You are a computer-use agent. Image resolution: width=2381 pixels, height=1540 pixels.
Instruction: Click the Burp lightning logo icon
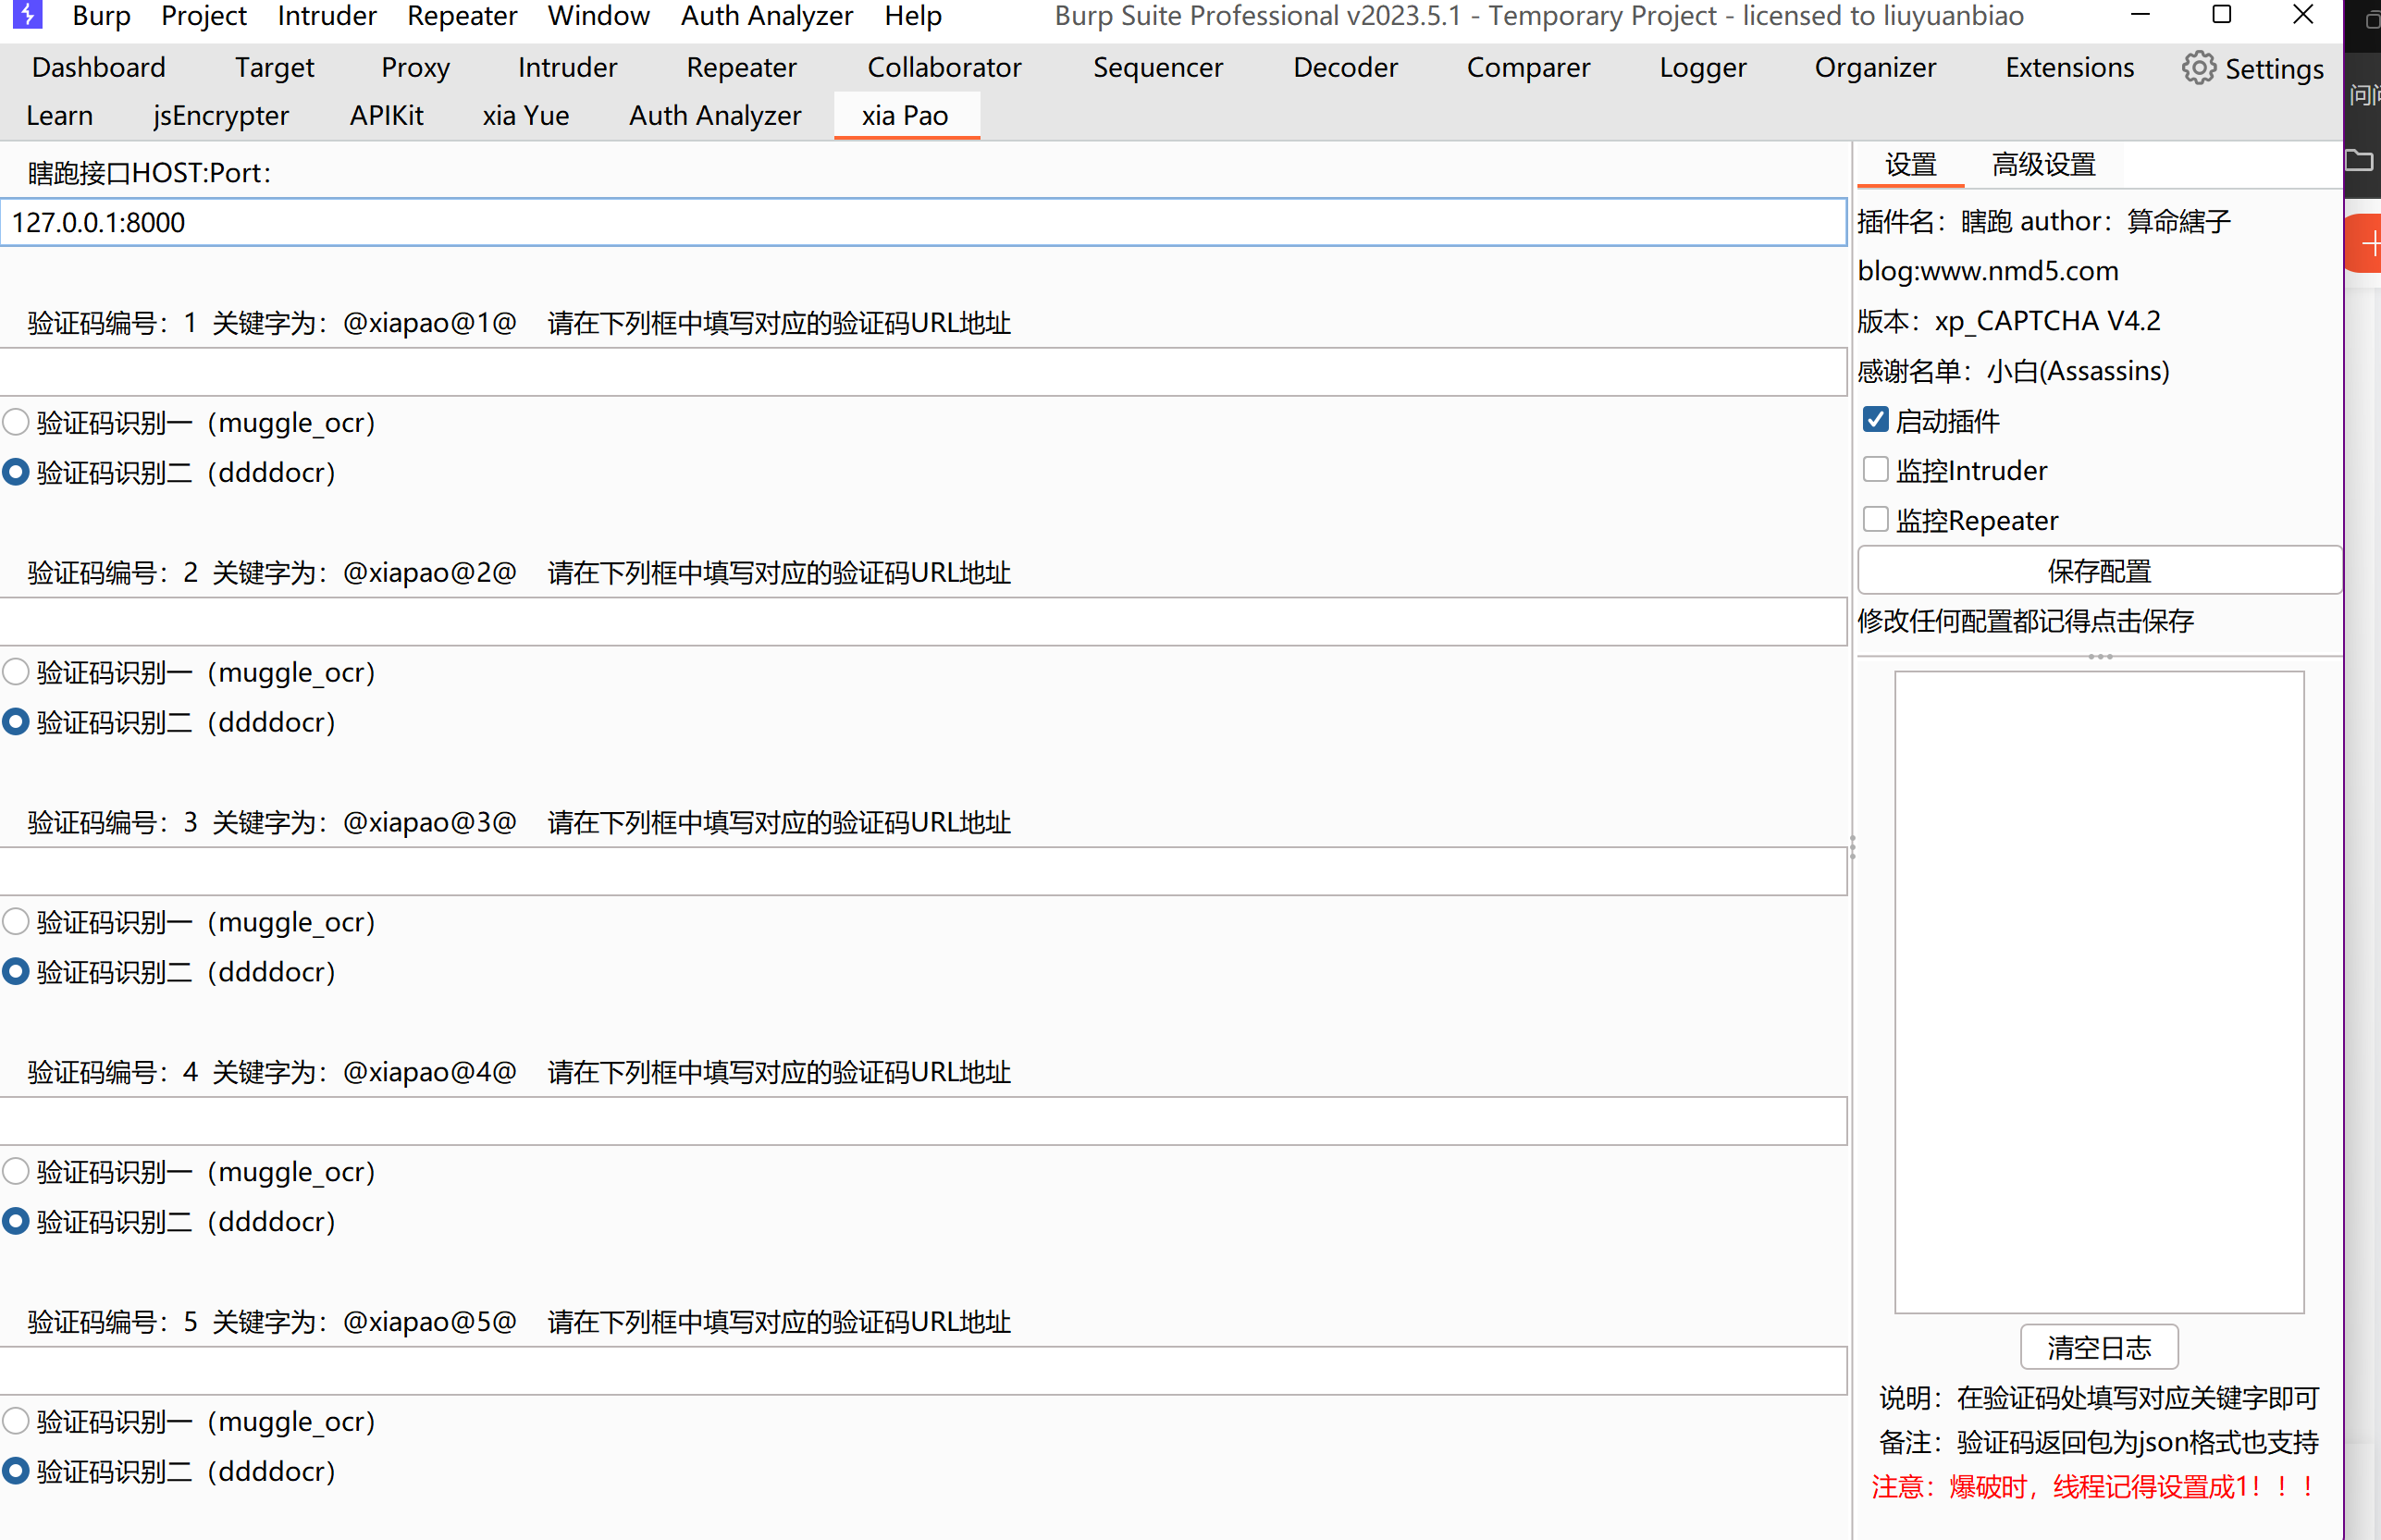pos(27,15)
